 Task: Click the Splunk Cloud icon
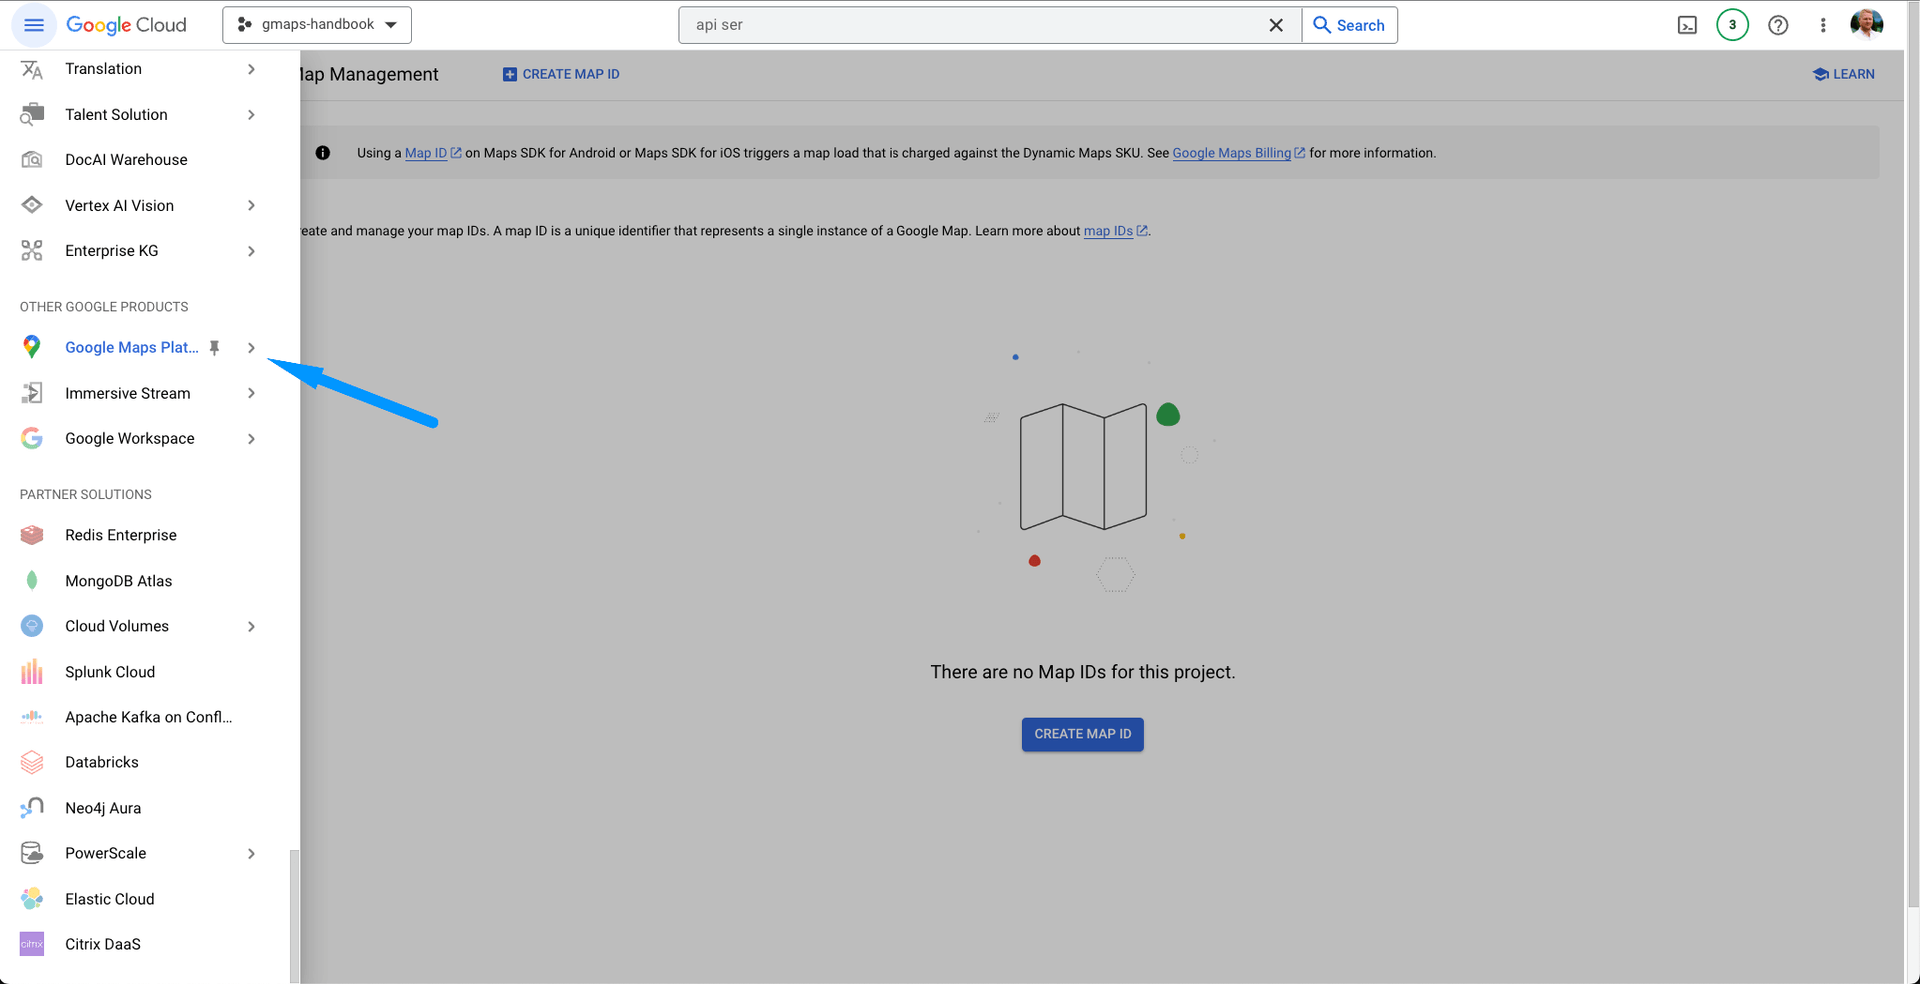pos(32,671)
